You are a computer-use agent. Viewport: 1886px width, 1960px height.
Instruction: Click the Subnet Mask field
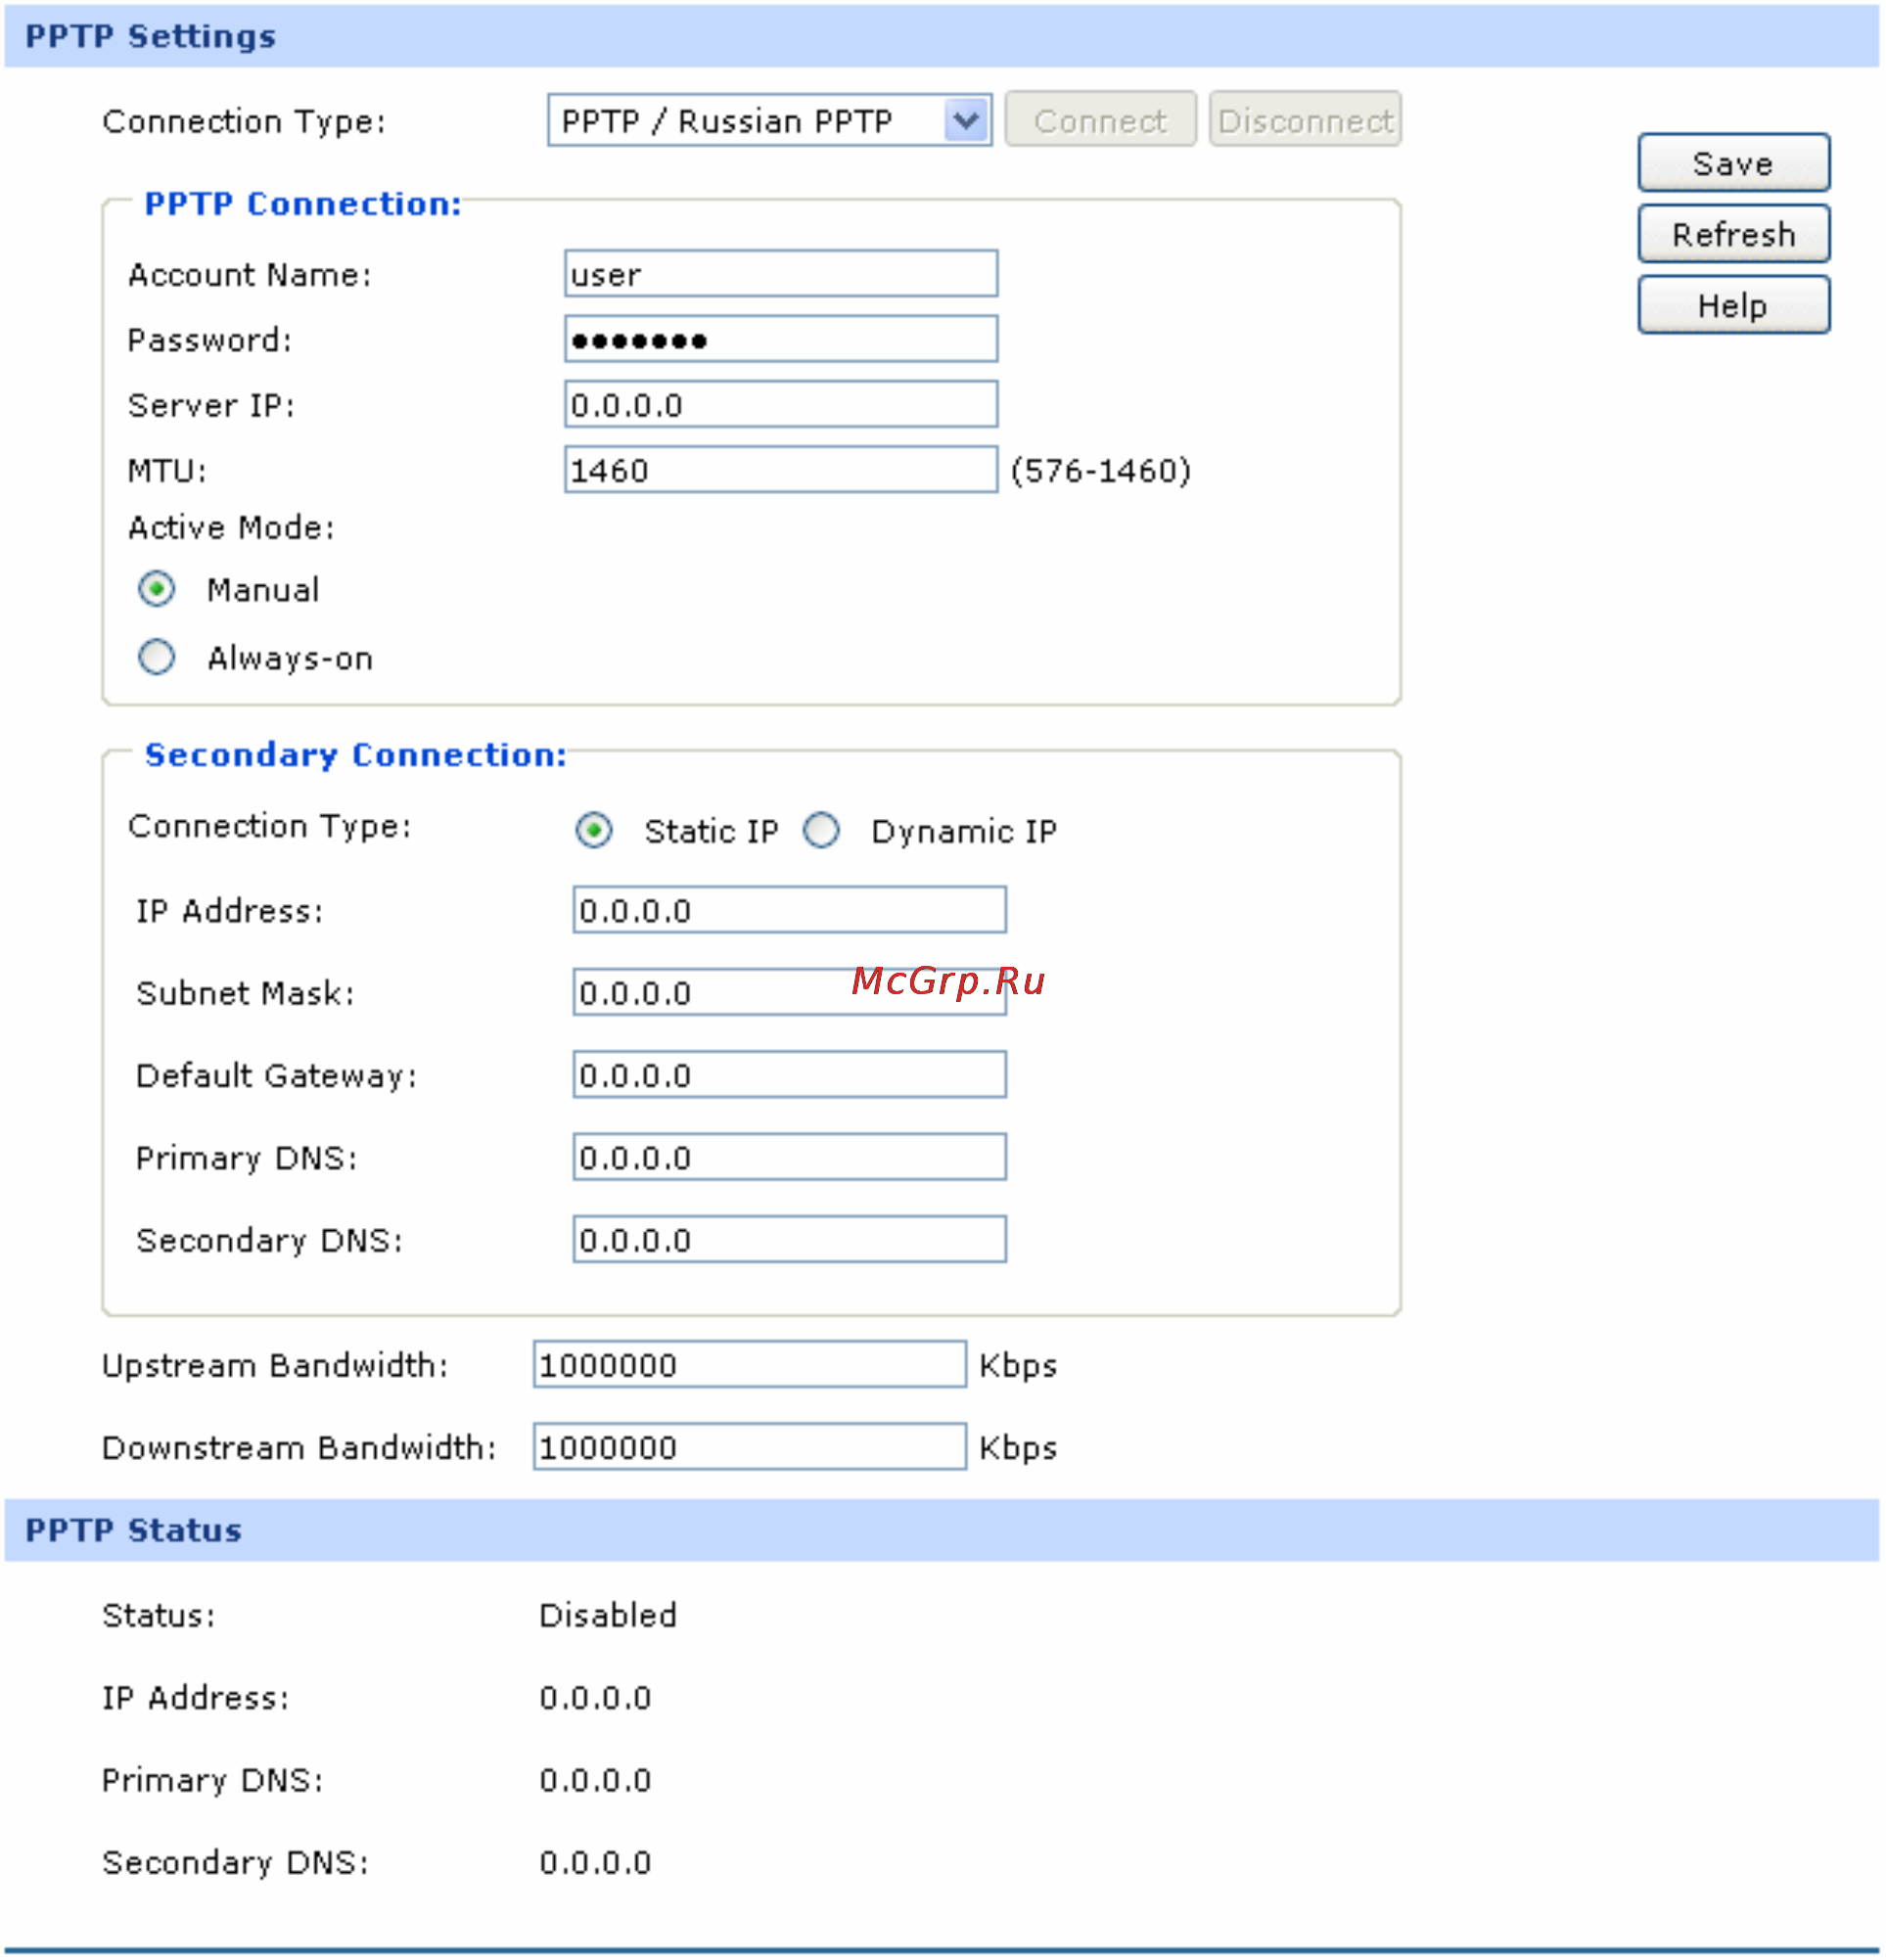pos(790,992)
